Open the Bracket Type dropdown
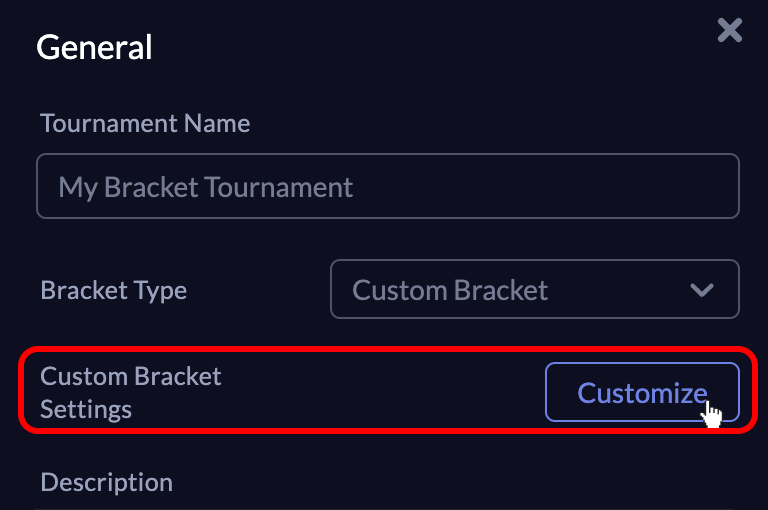The height and width of the screenshot is (510, 768). pos(535,289)
